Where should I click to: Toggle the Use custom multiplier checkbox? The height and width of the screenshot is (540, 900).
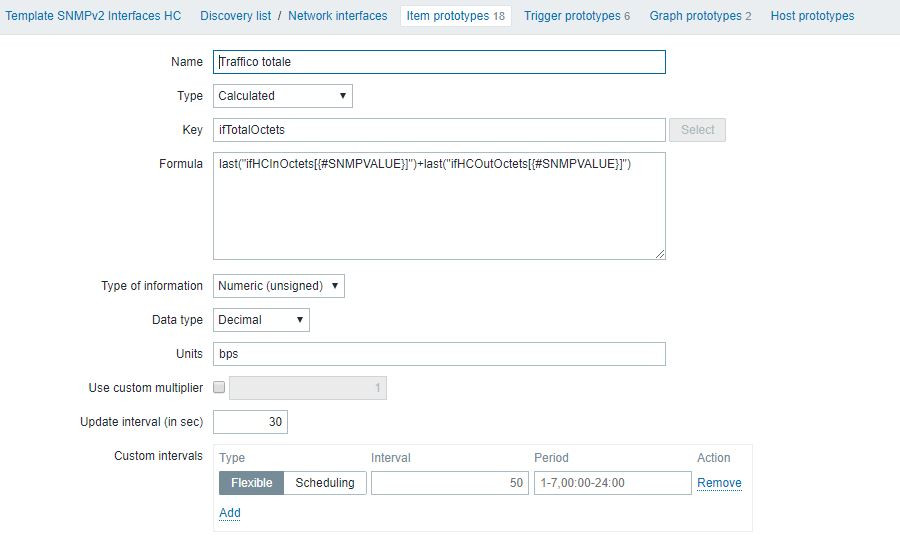[220, 388]
